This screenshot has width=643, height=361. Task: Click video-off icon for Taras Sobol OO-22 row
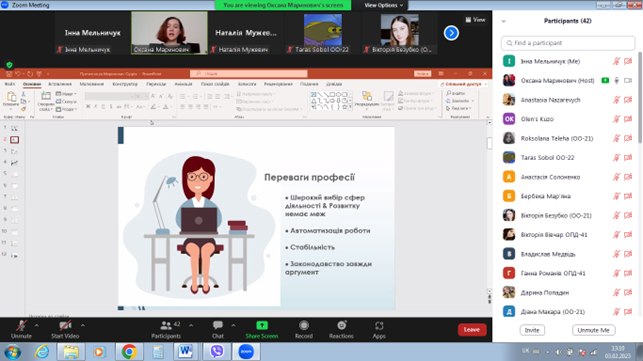click(628, 158)
